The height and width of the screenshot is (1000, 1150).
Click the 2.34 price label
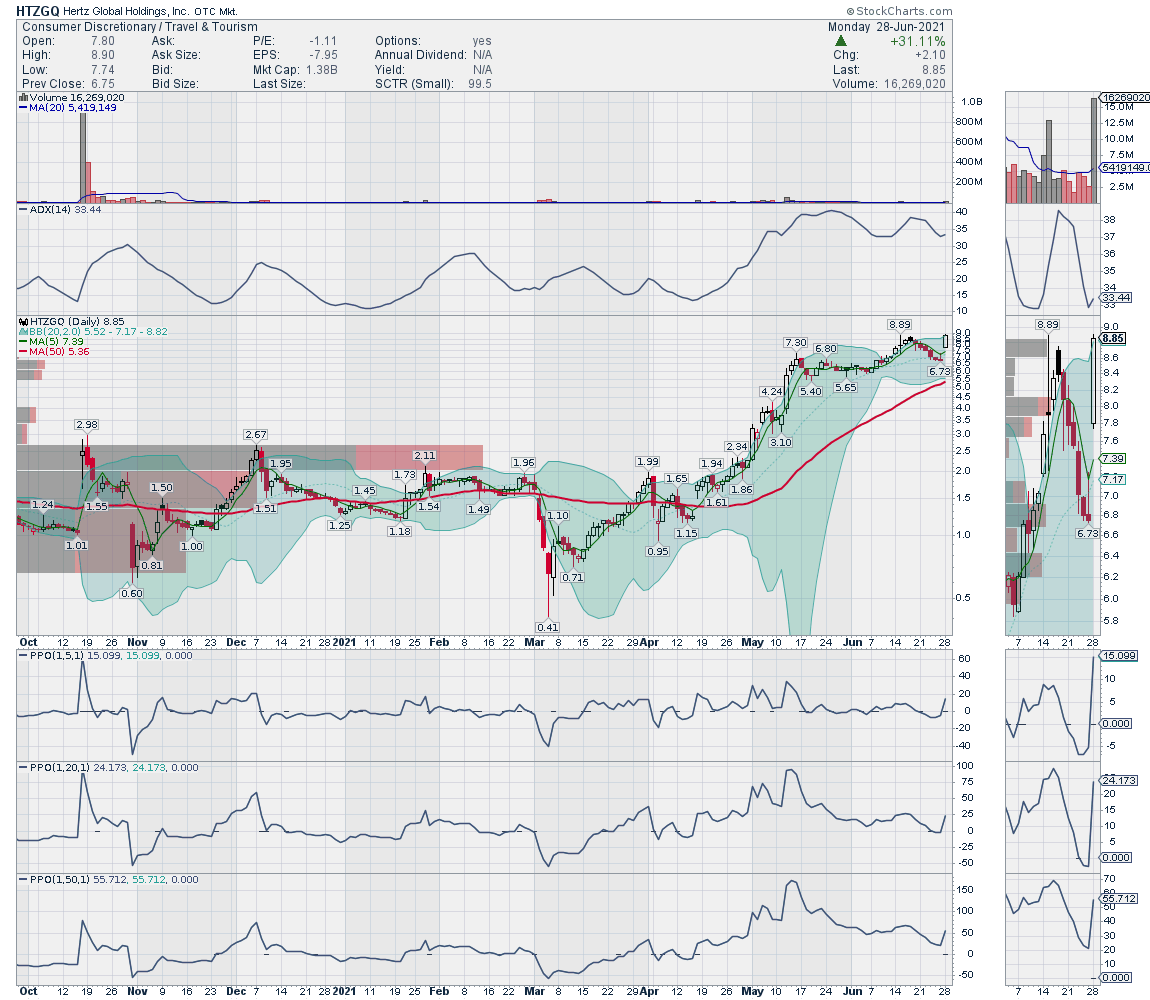(736, 446)
